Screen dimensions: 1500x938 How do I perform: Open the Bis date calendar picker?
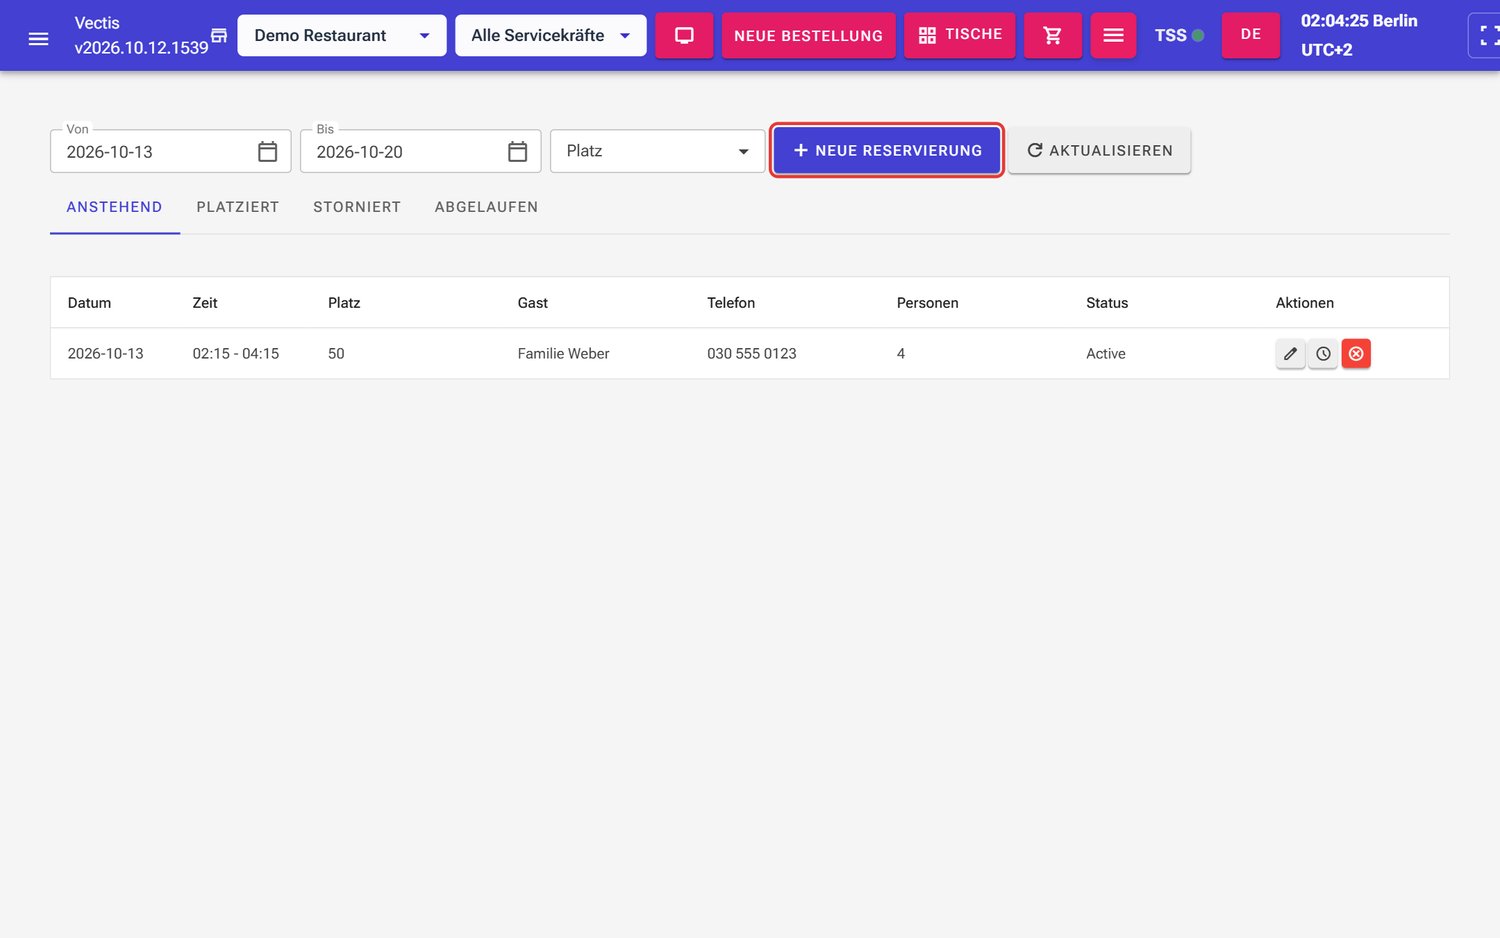(517, 152)
